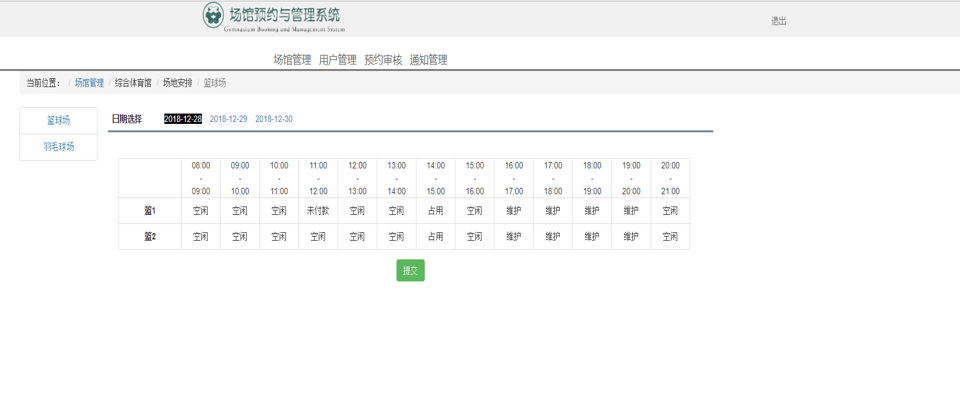Screen dimensions: 960x413
Task: Select 篮1 slot at 08:00 (空闲)
Action: 201,210
